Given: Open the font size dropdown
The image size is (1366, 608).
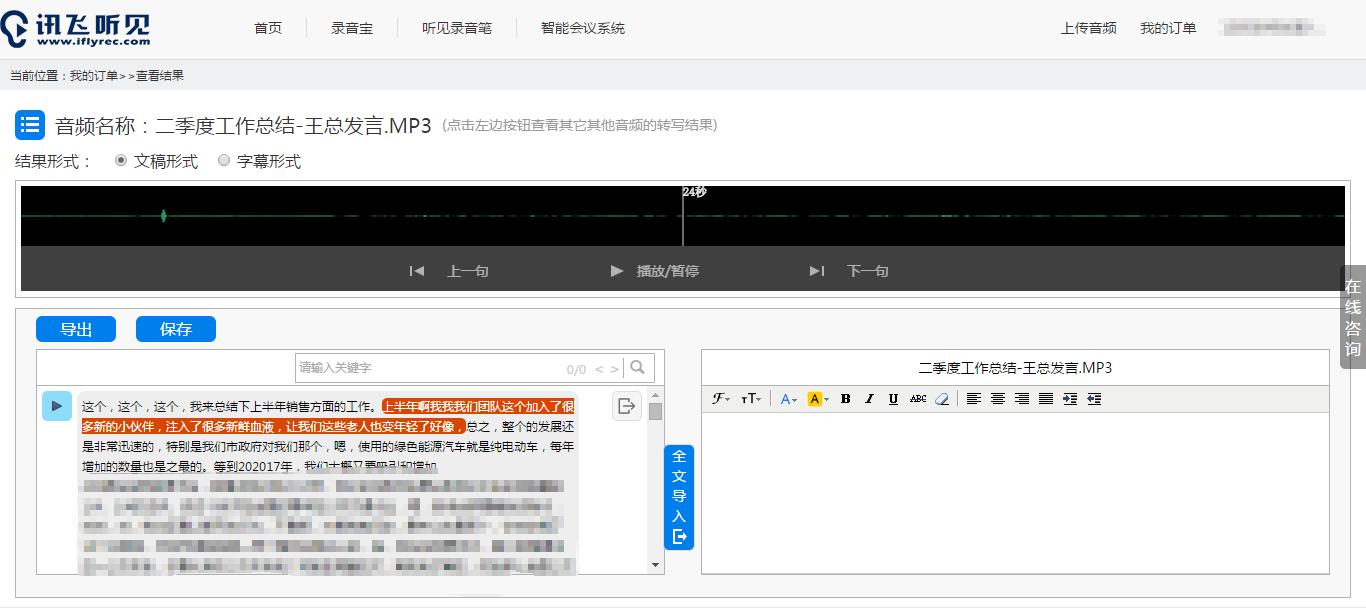Looking at the screenshot, I should pos(752,398).
